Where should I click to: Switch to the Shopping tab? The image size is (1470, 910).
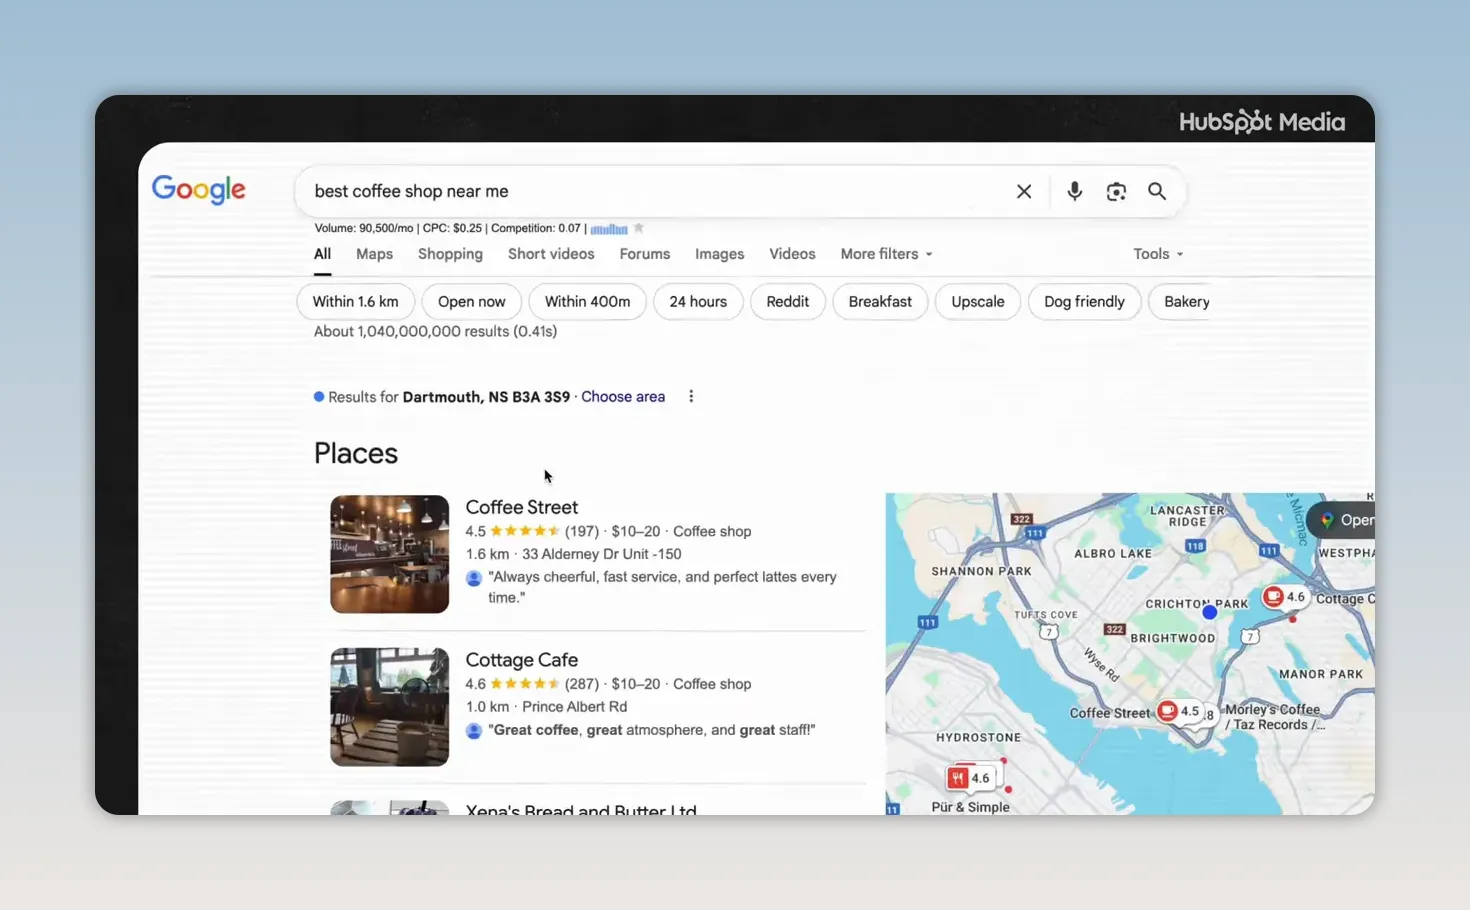(450, 254)
